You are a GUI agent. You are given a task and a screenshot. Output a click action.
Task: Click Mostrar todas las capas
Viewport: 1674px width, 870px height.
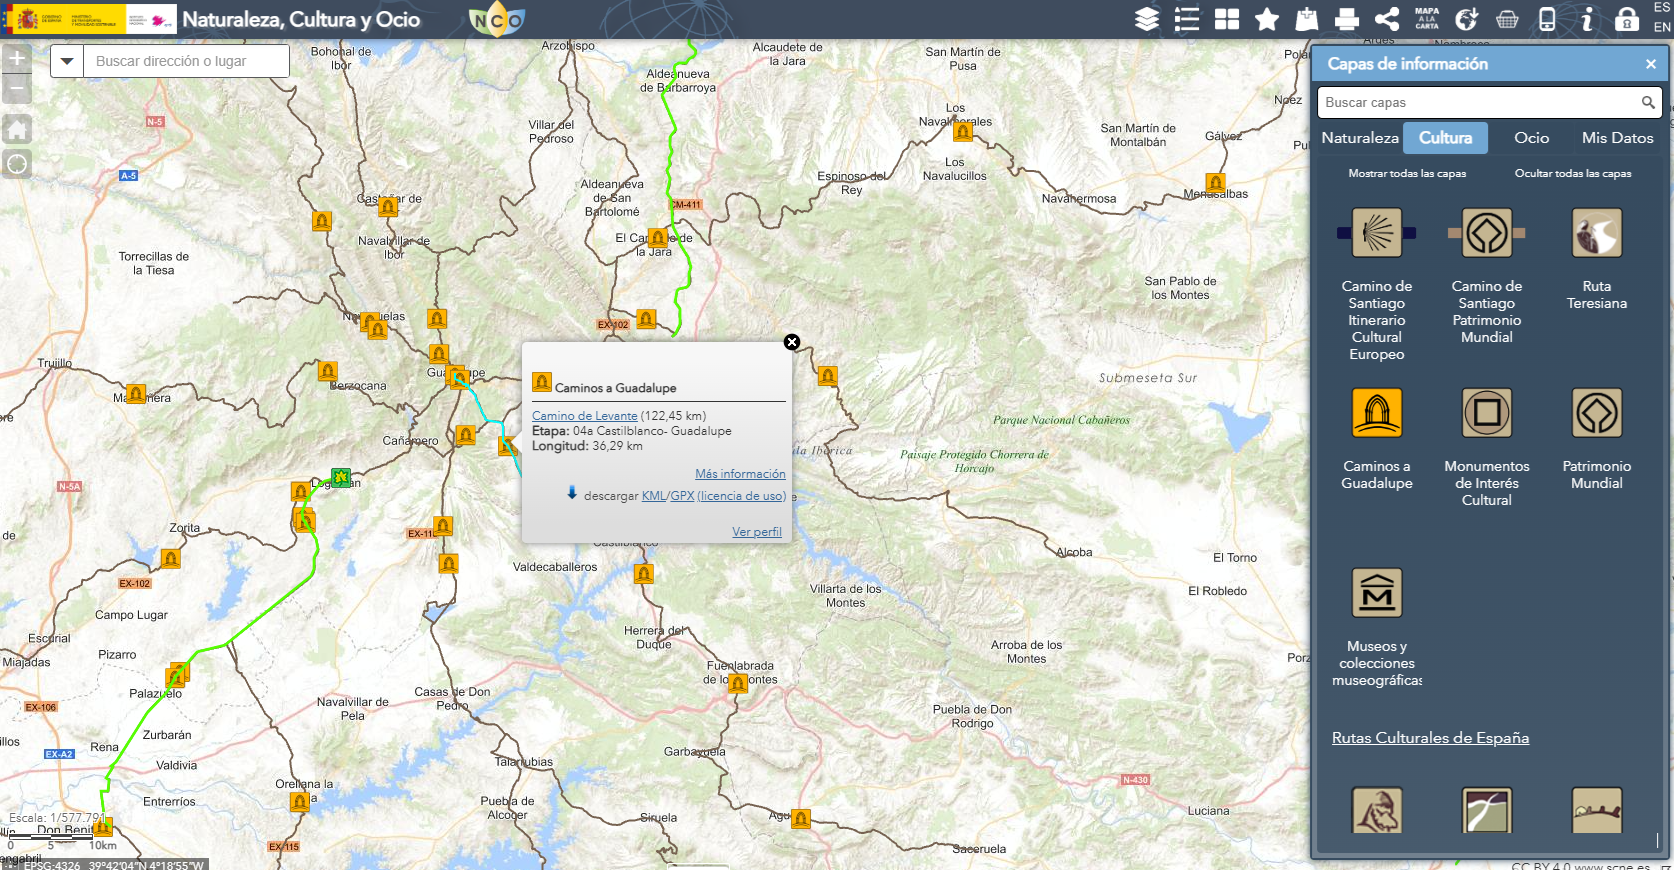(1407, 173)
